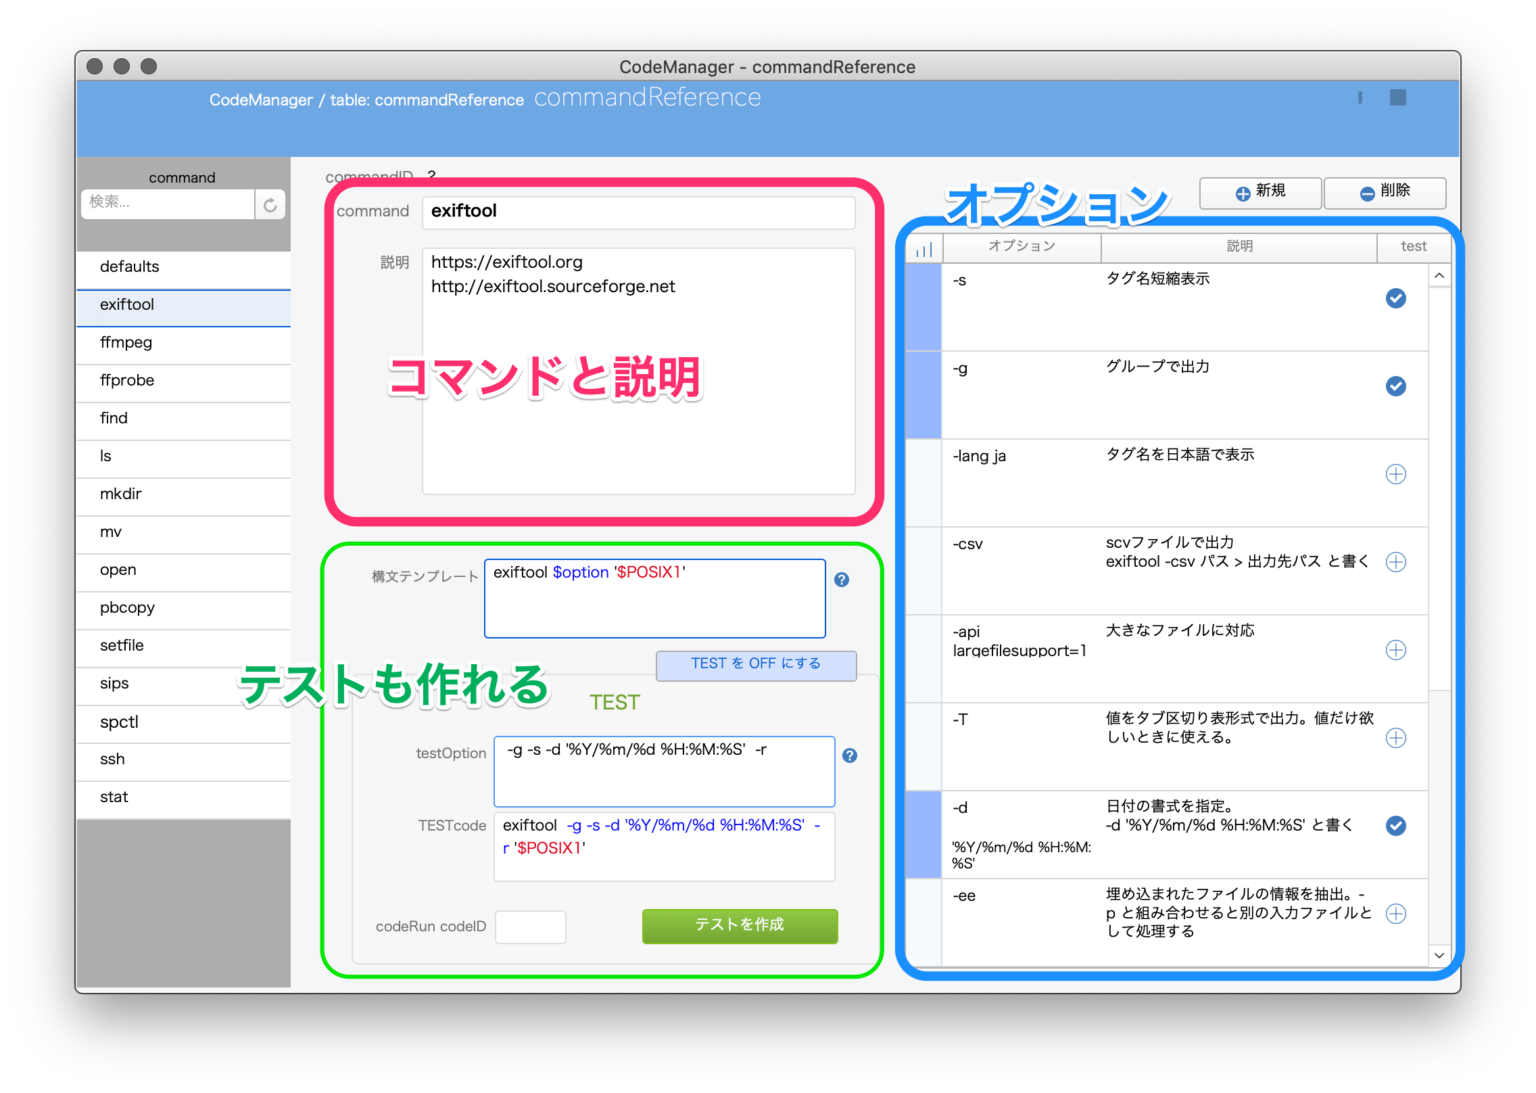Enable test plus for -api largefilesupport option
Screen dimensions: 1536x1093
point(1396,650)
